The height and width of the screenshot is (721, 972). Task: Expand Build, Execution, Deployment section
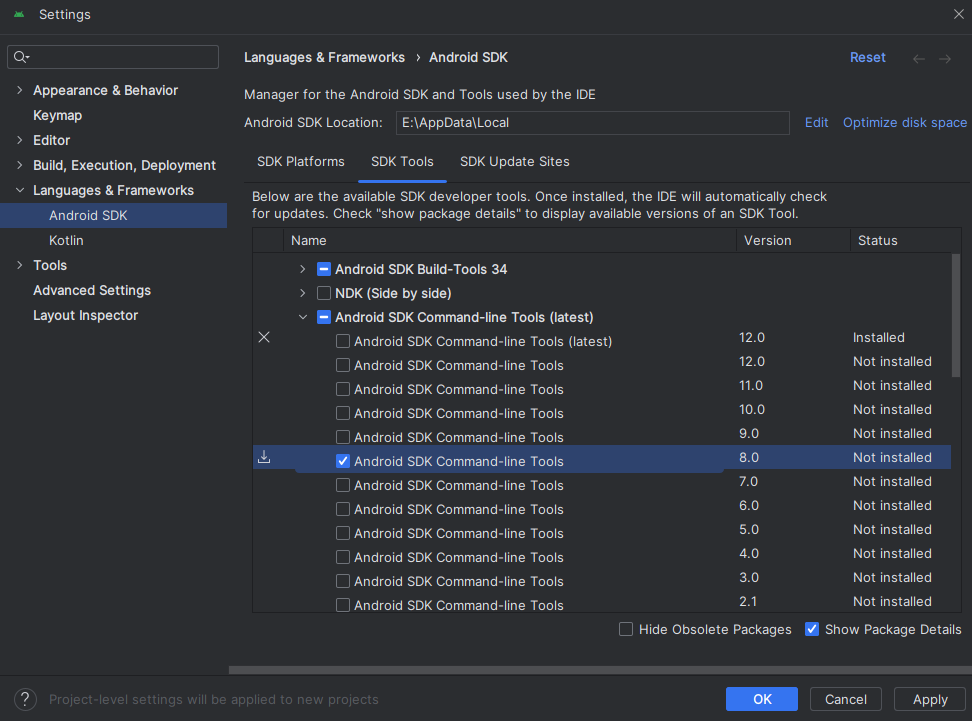coord(20,166)
